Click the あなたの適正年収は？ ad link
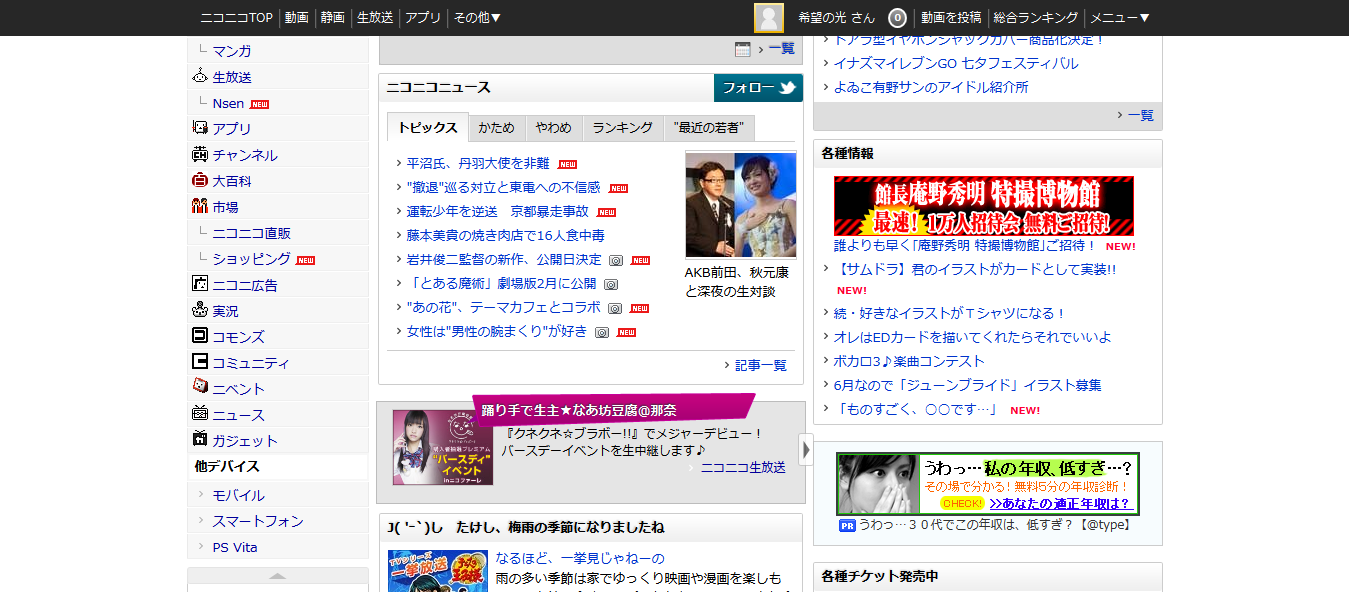The height and width of the screenshot is (592, 1349). tap(1060, 504)
